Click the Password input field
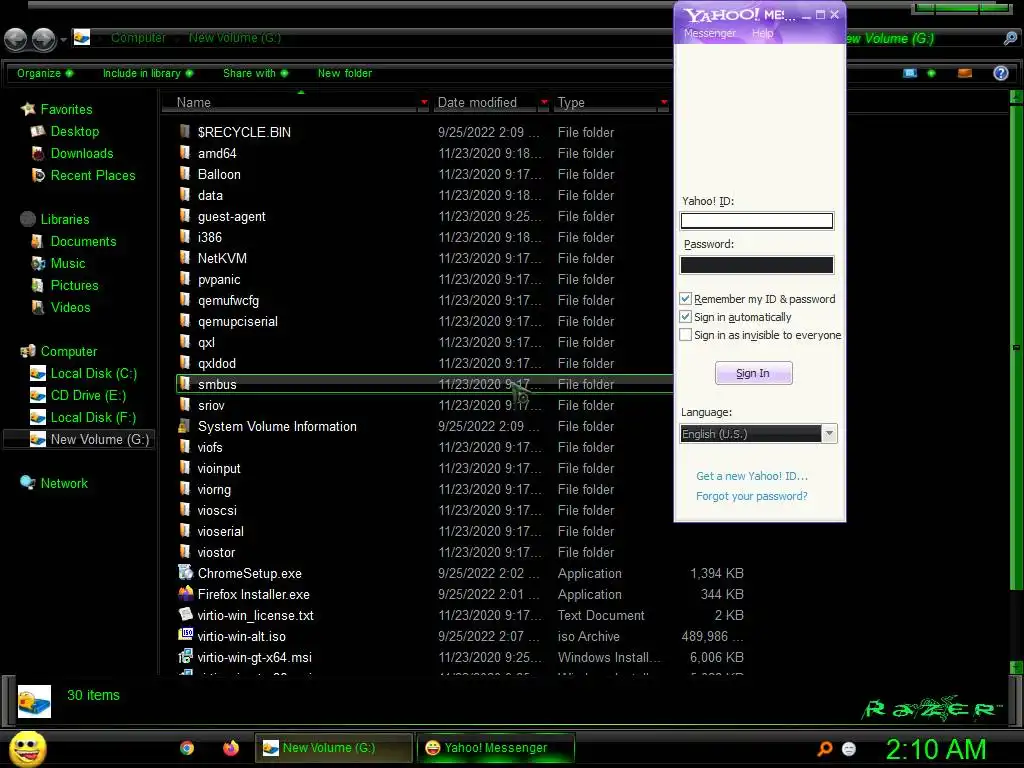Screen dimensions: 1024x768 click(756, 264)
